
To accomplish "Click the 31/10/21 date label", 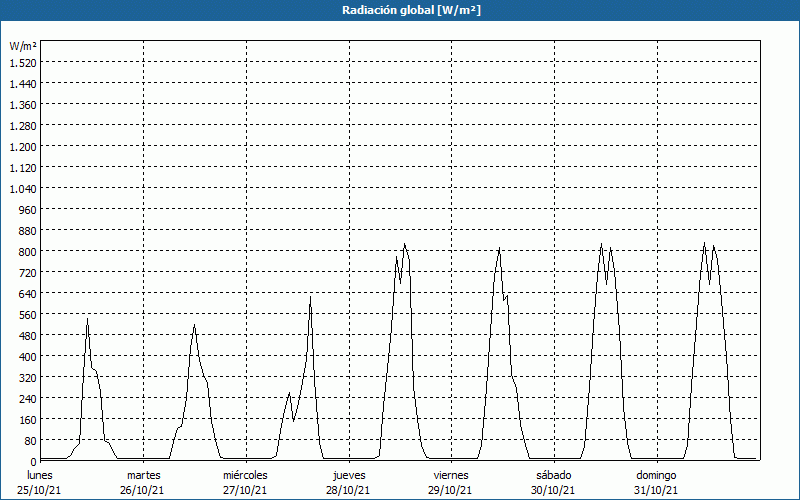I will point(656,490).
